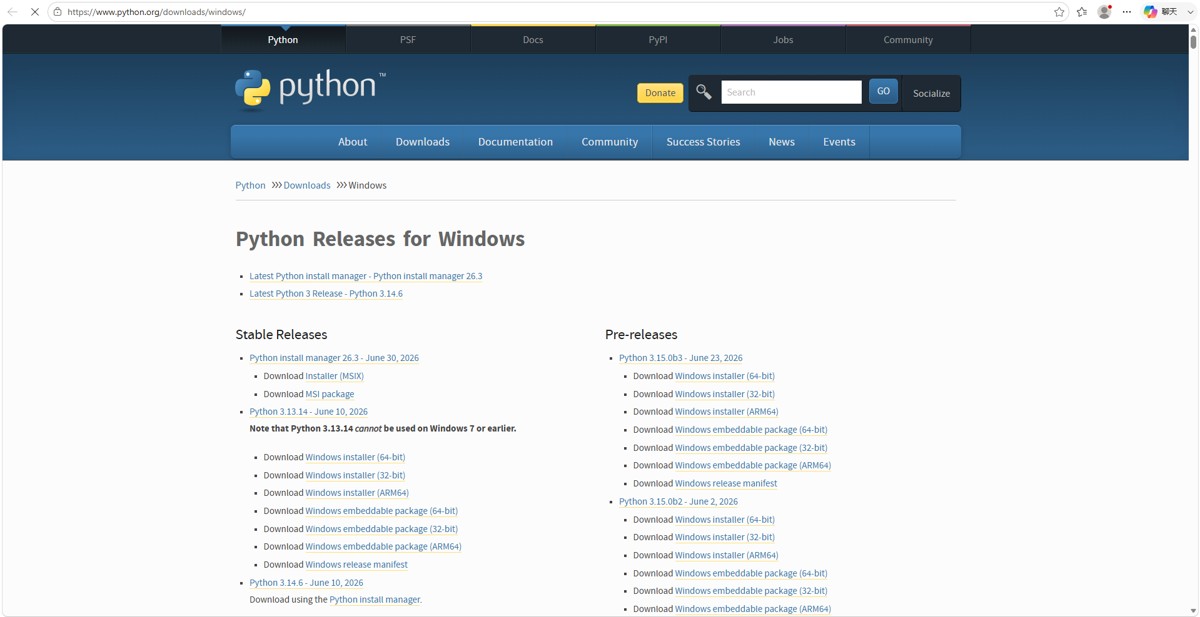Open the favorites list icon
1200x617 pixels.
tap(1082, 12)
